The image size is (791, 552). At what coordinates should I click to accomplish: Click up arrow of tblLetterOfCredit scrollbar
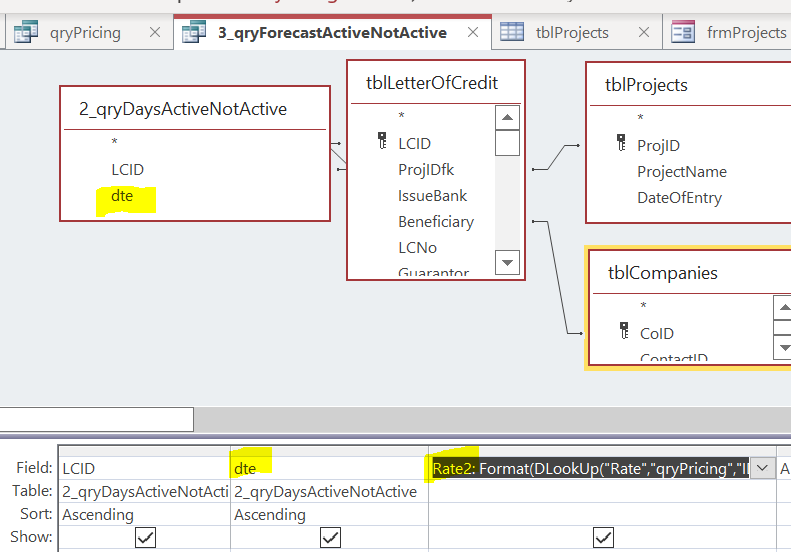coord(507,118)
